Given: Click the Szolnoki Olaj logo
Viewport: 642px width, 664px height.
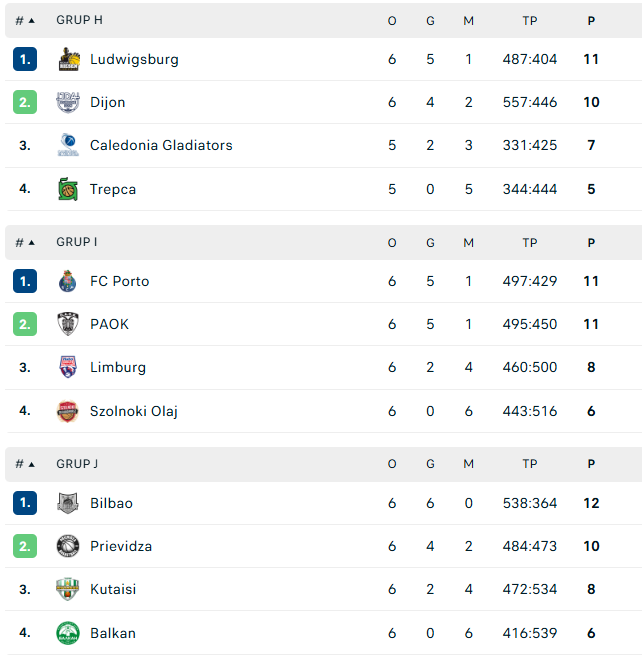Looking at the screenshot, I should coord(68,411).
